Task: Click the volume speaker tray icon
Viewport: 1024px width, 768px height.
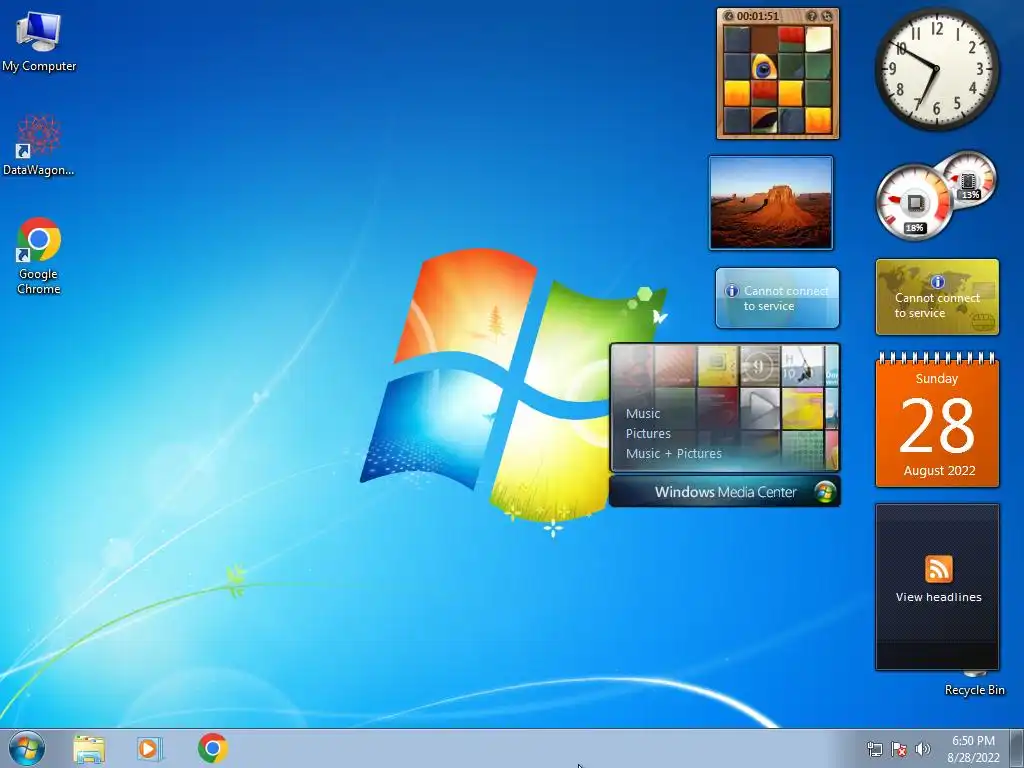Action: [x=922, y=749]
